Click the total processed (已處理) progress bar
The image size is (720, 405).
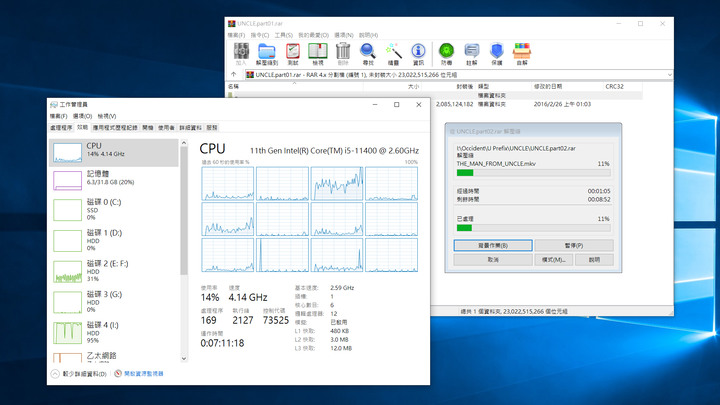pyautogui.click(x=534, y=228)
